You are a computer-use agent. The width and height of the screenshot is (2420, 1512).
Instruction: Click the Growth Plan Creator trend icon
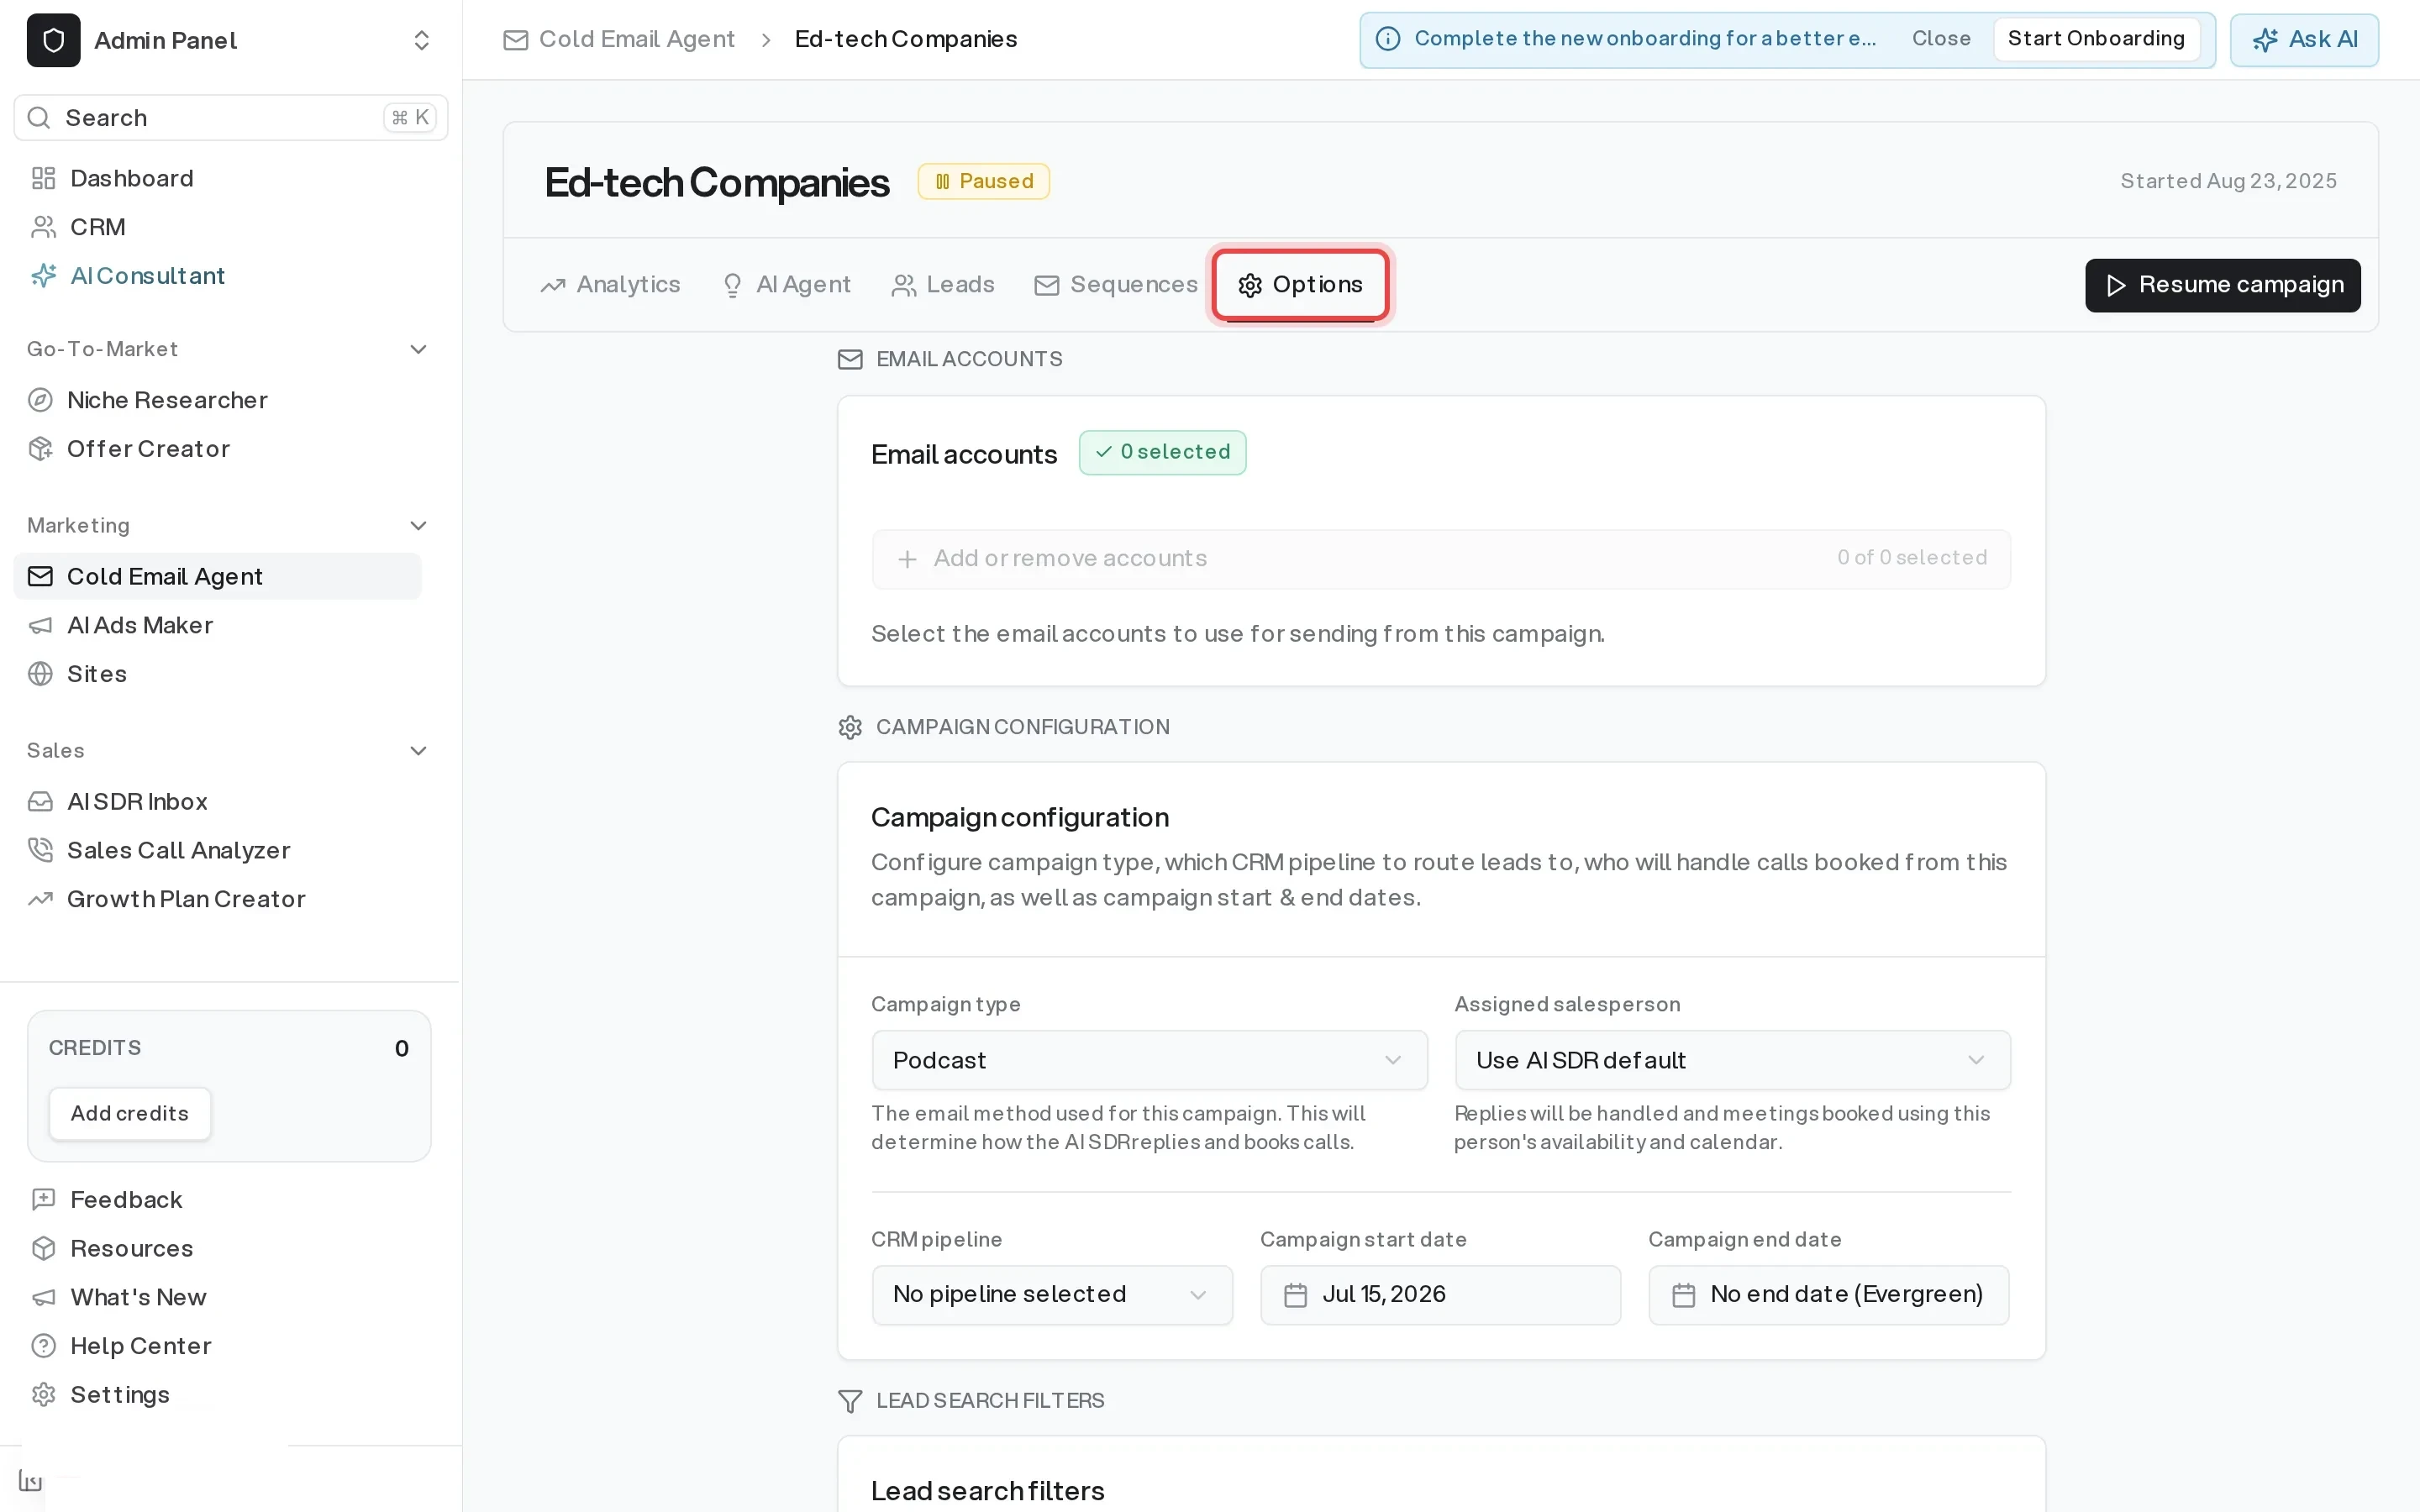[40, 900]
